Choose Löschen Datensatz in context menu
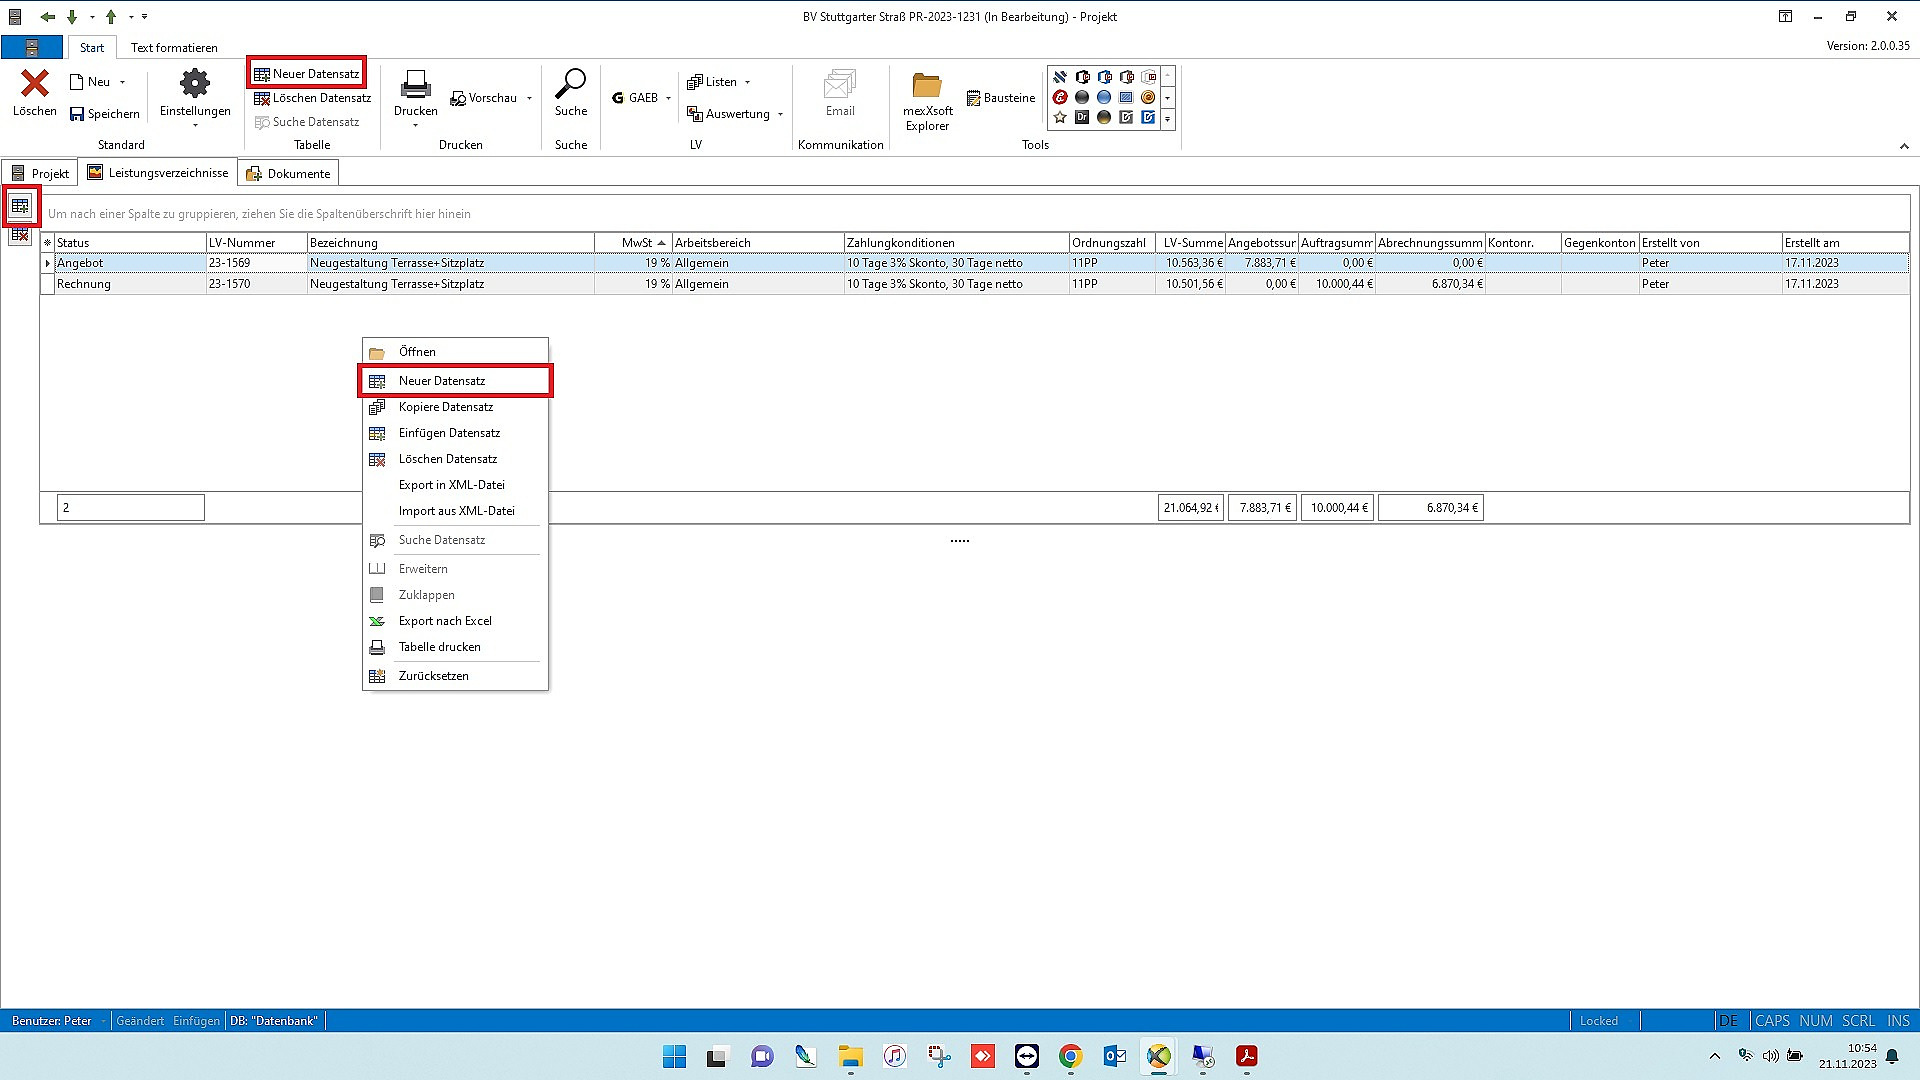1920x1080 pixels. tap(455, 459)
